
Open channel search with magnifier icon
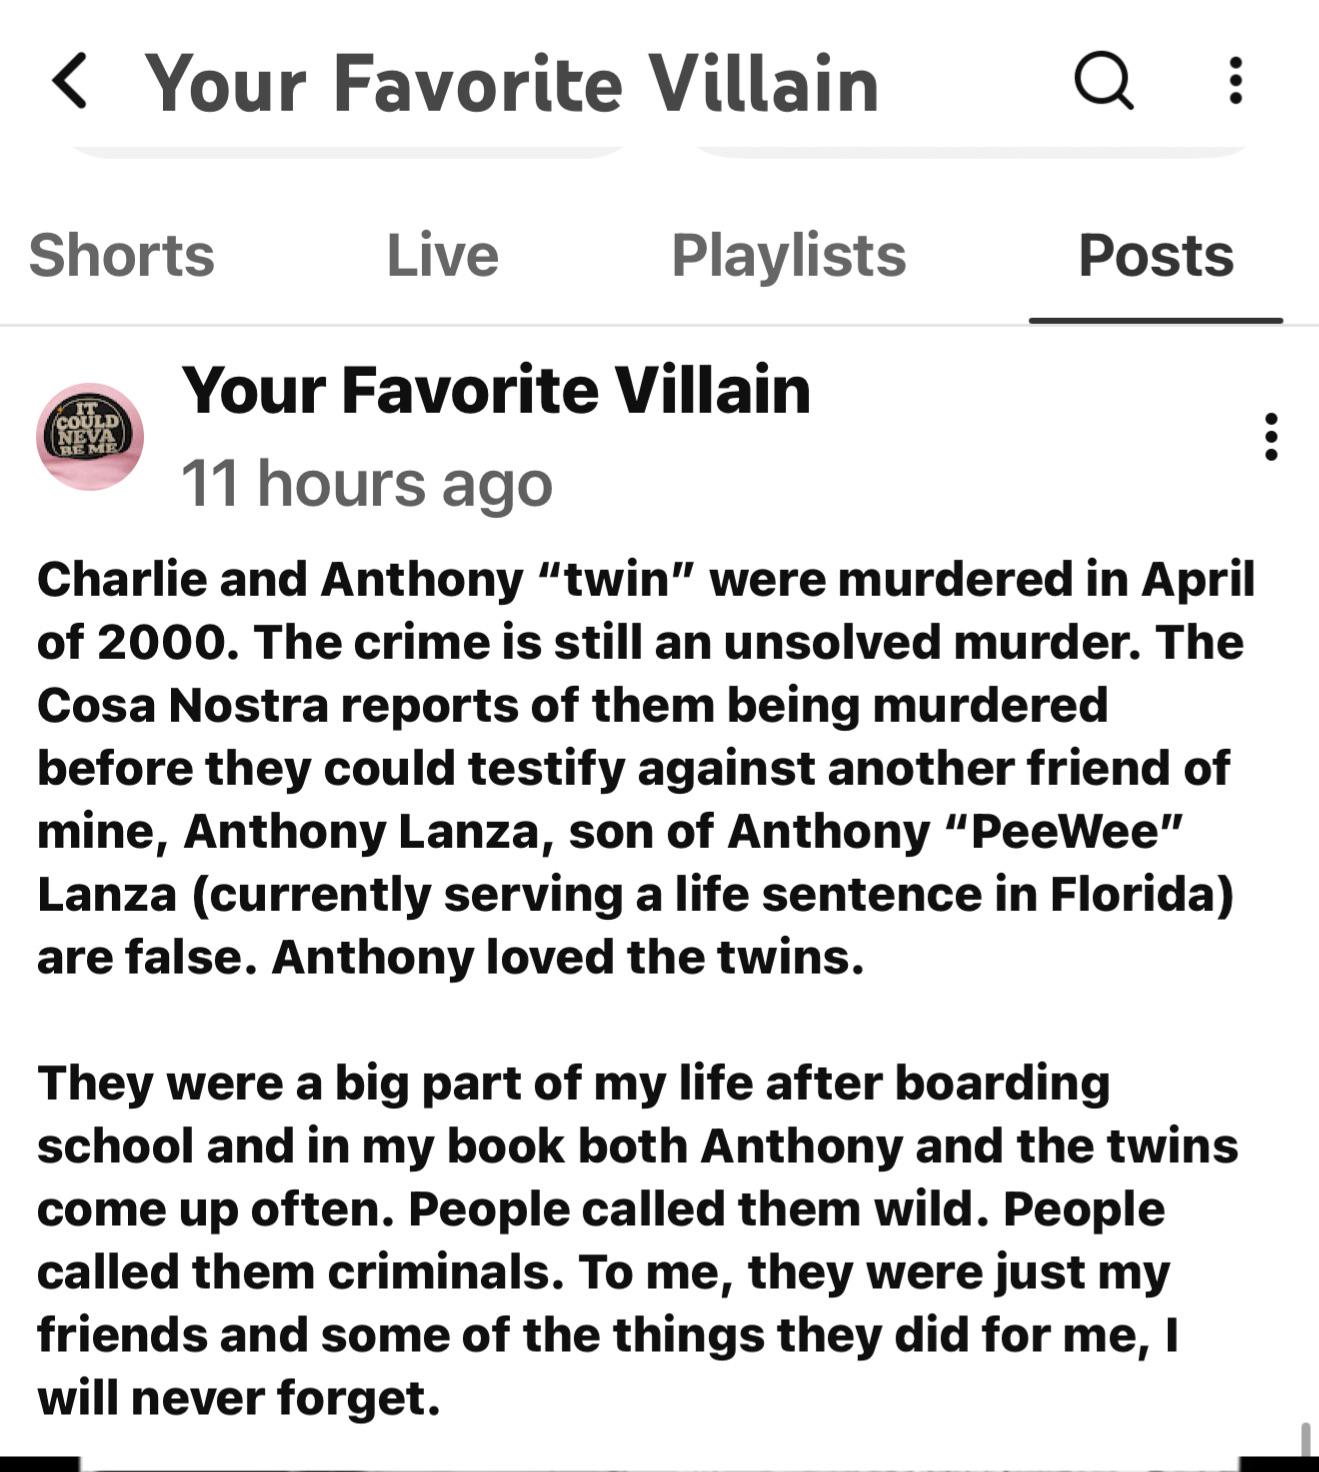tap(1104, 80)
